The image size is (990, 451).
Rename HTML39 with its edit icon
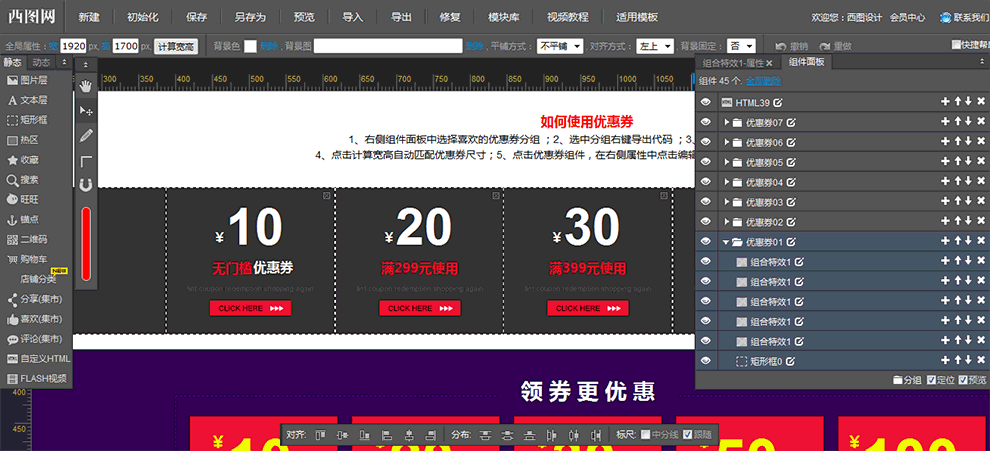click(777, 102)
